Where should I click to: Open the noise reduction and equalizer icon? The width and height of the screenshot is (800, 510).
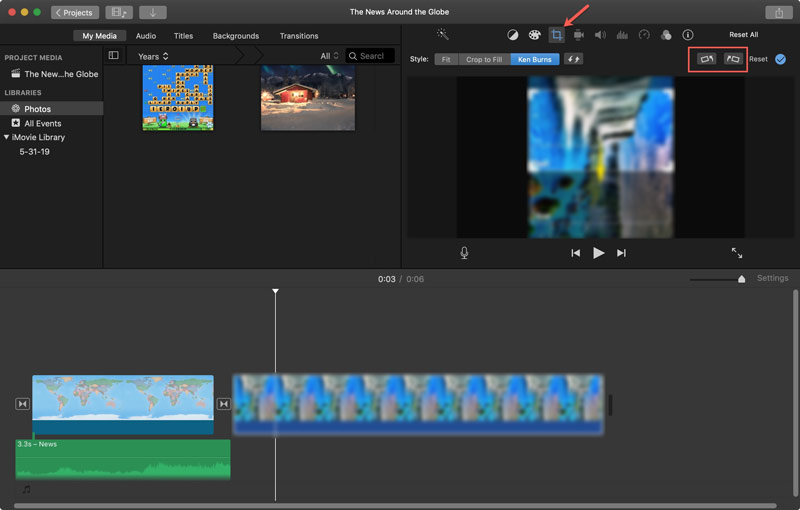tap(622, 35)
